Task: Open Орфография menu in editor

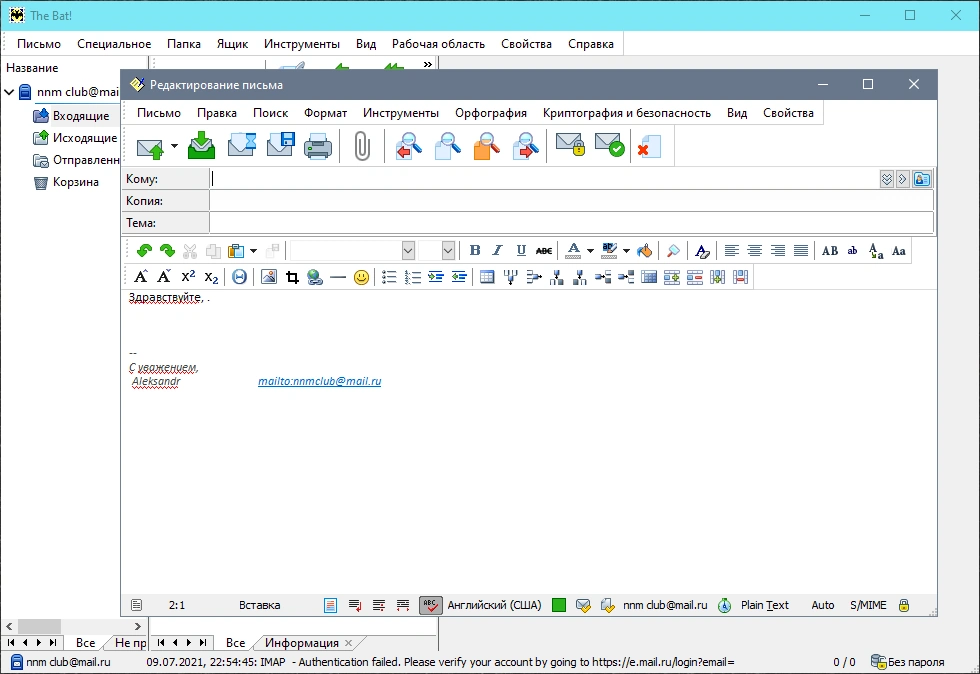Action: [x=491, y=113]
